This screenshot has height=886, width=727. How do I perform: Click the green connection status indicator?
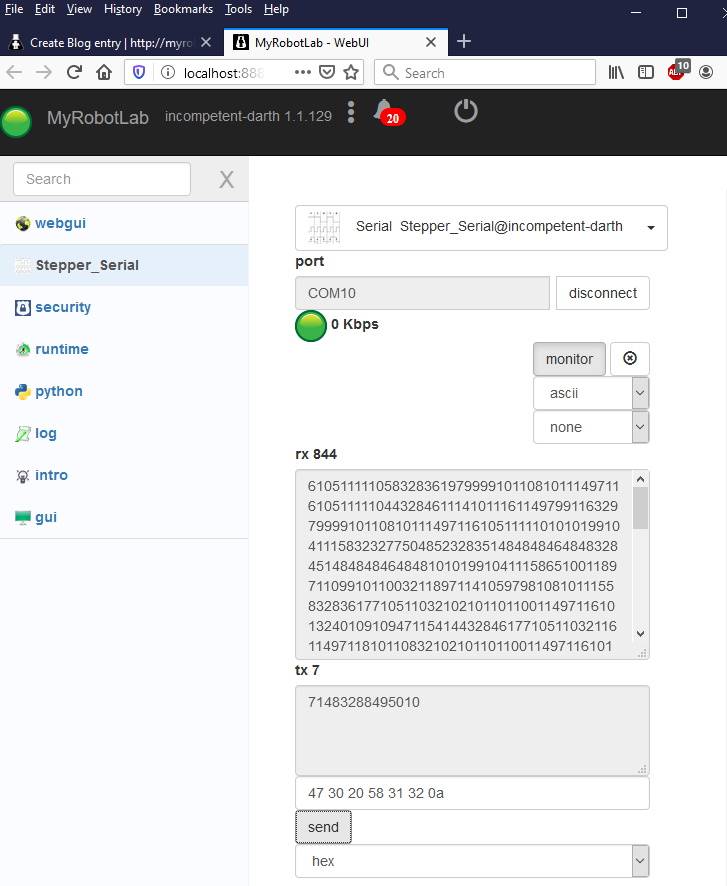click(311, 326)
